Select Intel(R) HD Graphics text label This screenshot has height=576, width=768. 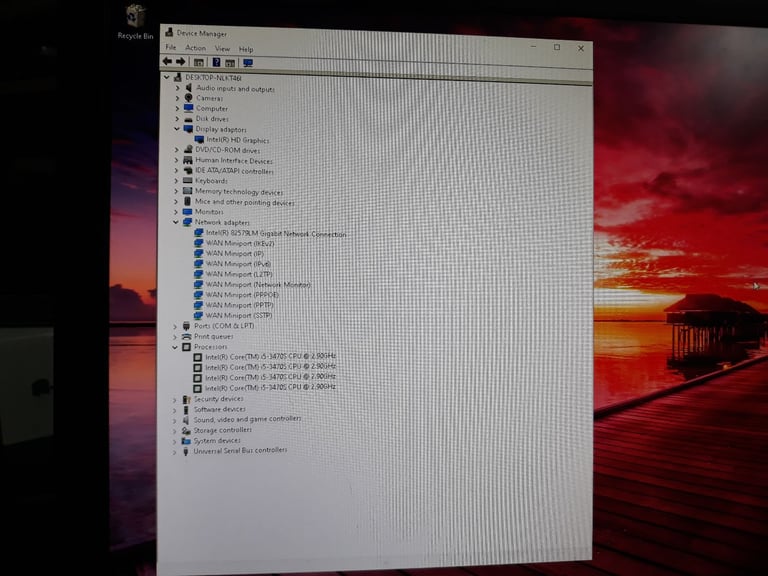click(238, 140)
